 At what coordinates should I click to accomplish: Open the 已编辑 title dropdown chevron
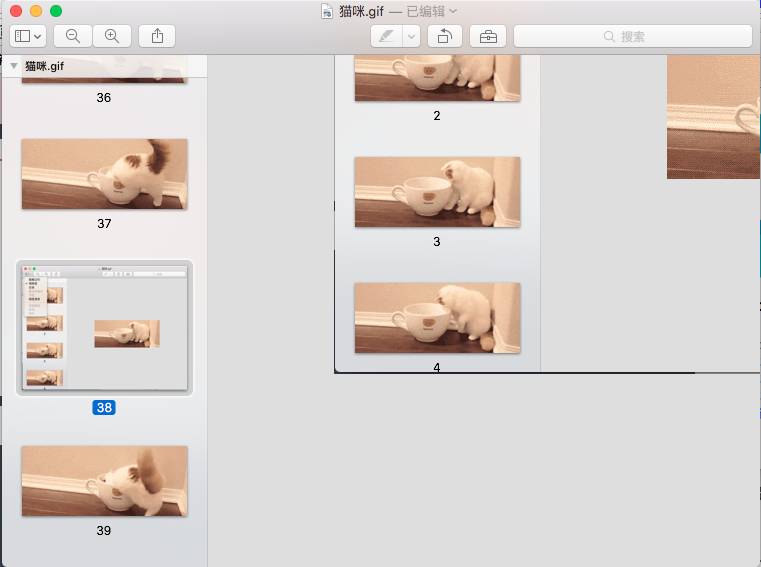tap(454, 11)
